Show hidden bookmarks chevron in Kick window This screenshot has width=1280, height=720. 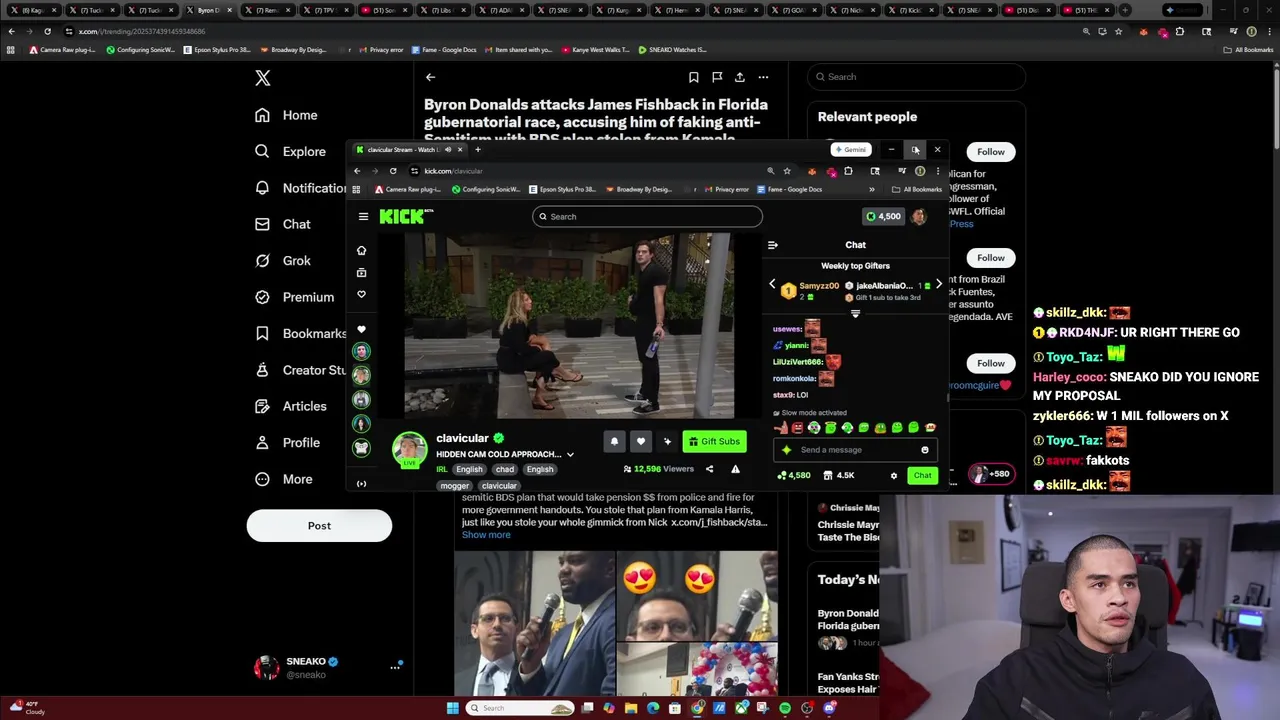(x=871, y=189)
